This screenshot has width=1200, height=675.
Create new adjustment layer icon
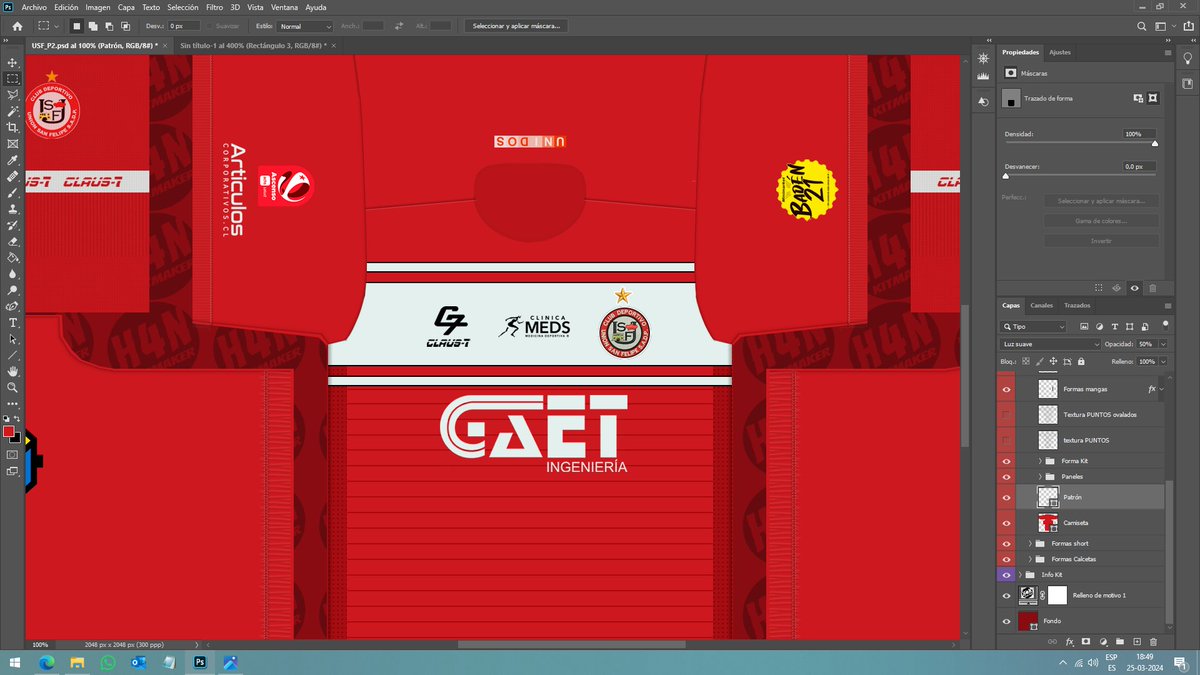coord(1102,641)
